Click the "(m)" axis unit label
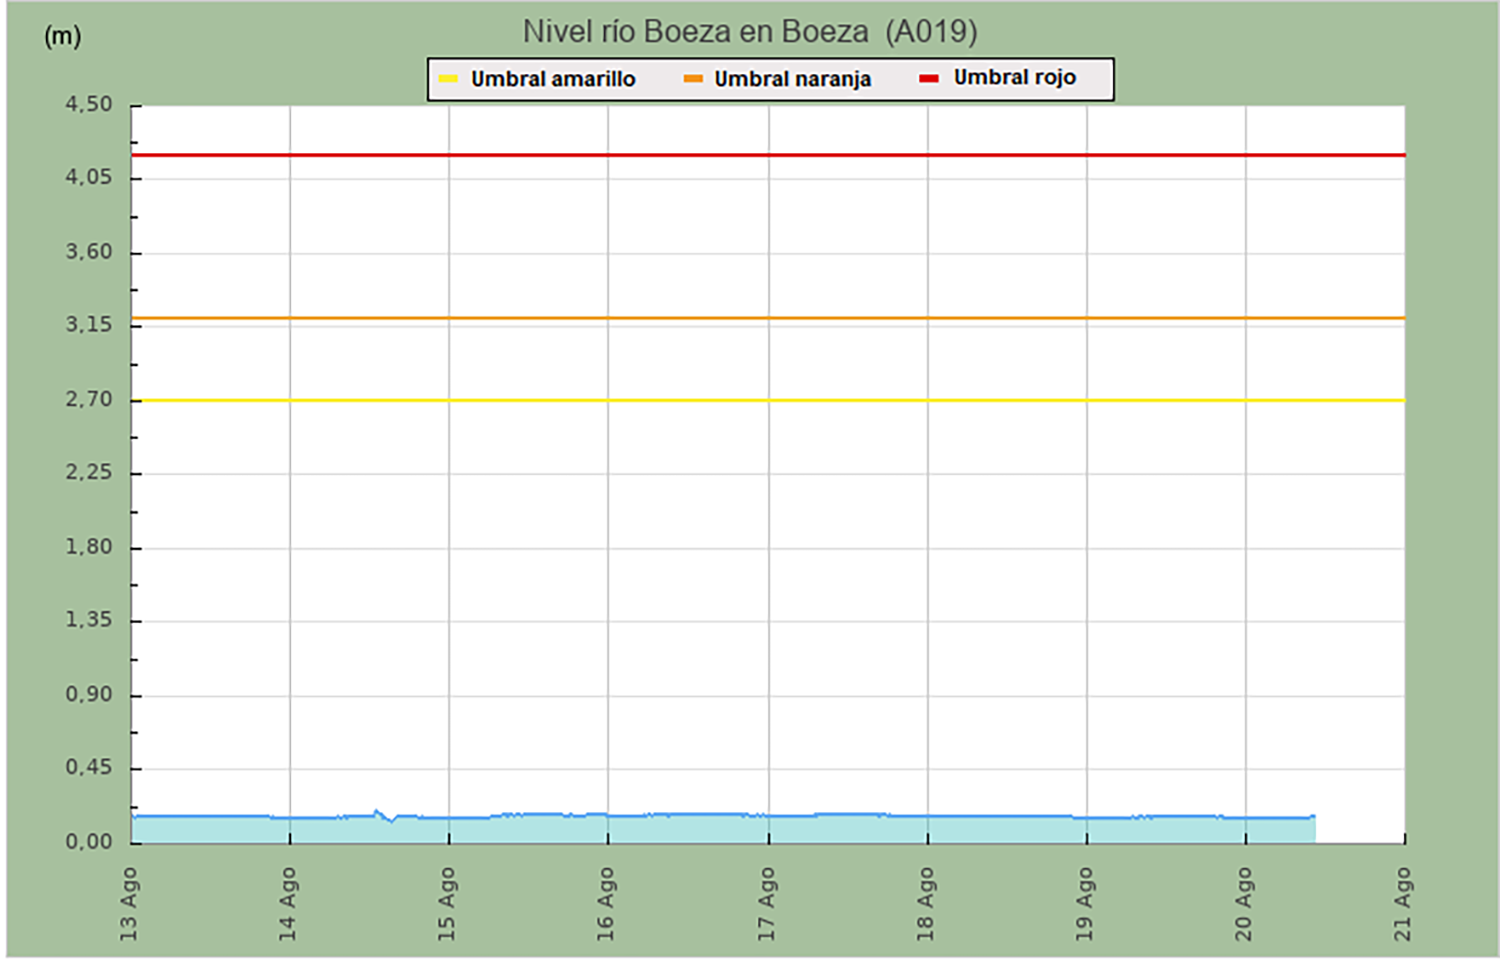Screen dimensions: 1500x960 point(62,36)
